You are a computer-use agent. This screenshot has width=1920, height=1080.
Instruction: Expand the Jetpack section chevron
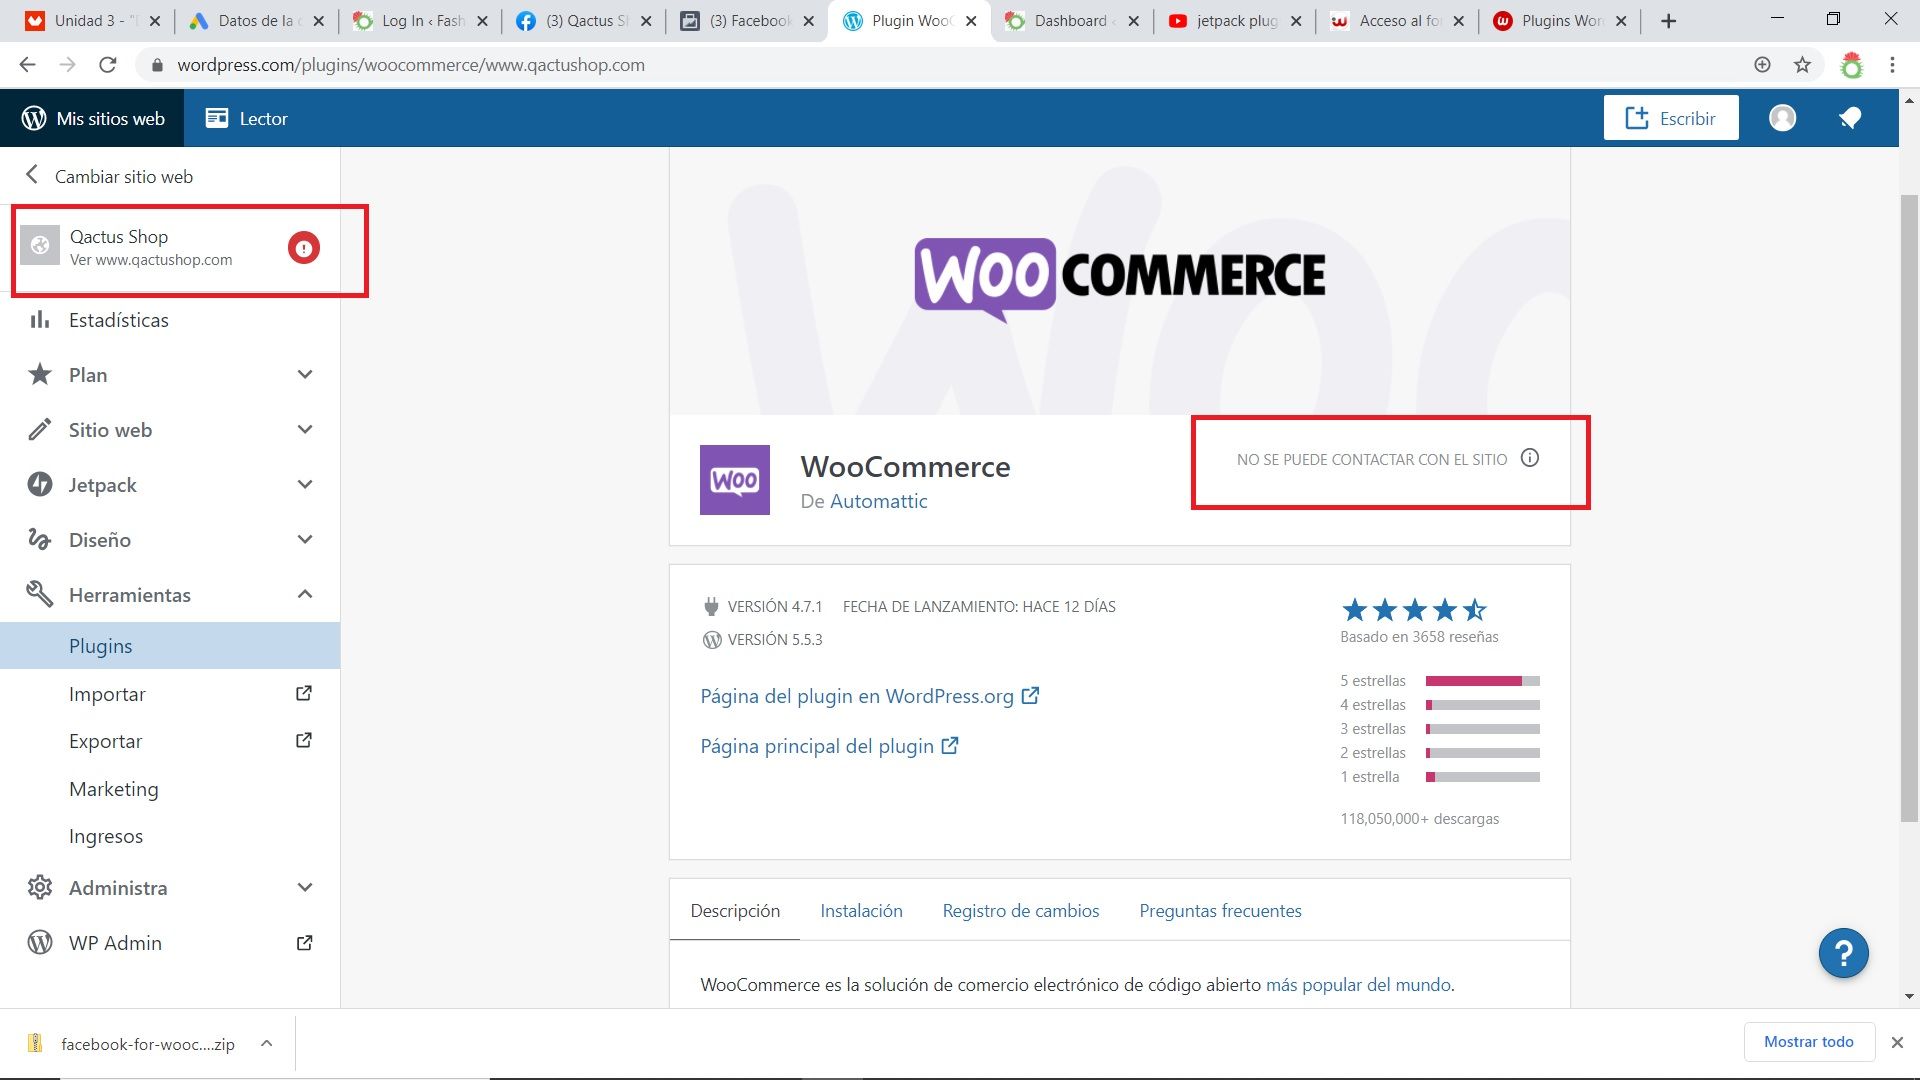coord(305,485)
